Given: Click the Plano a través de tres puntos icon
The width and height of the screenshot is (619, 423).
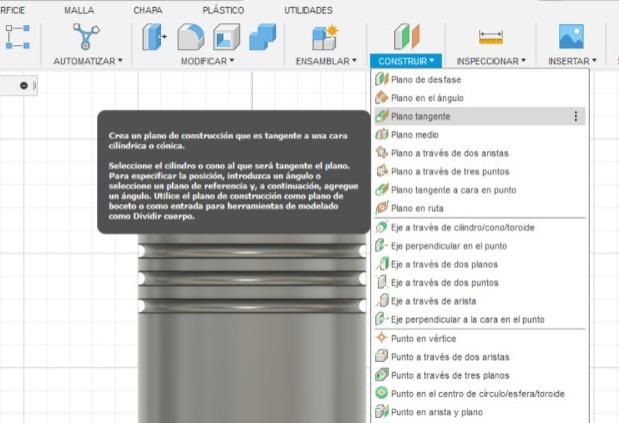Looking at the screenshot, I should pyautogui.click(x=382, y=171).
